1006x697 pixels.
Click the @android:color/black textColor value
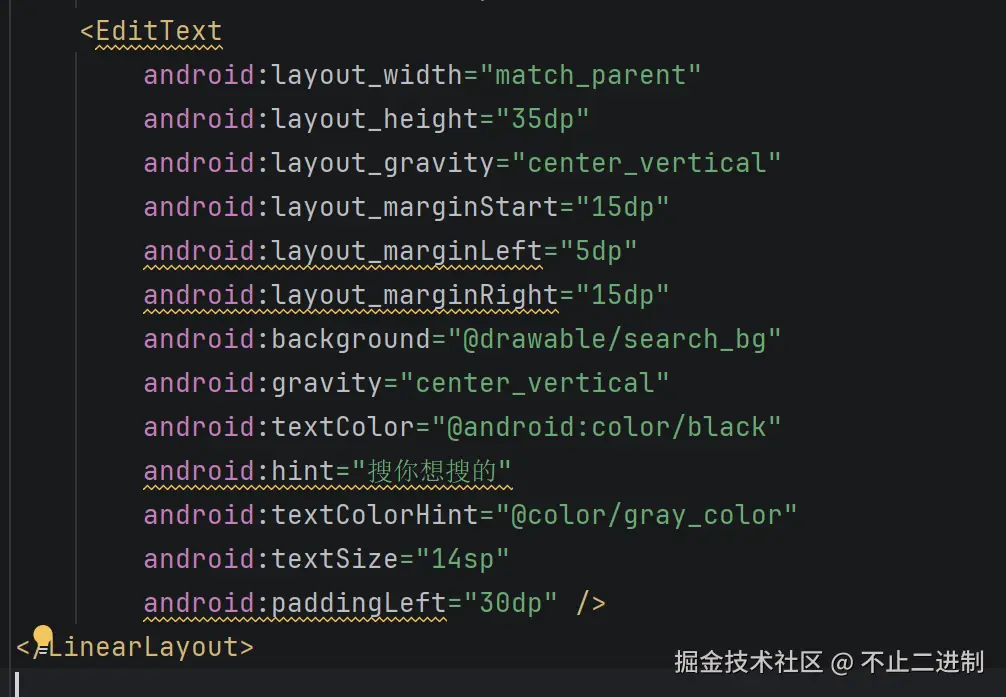606,427
